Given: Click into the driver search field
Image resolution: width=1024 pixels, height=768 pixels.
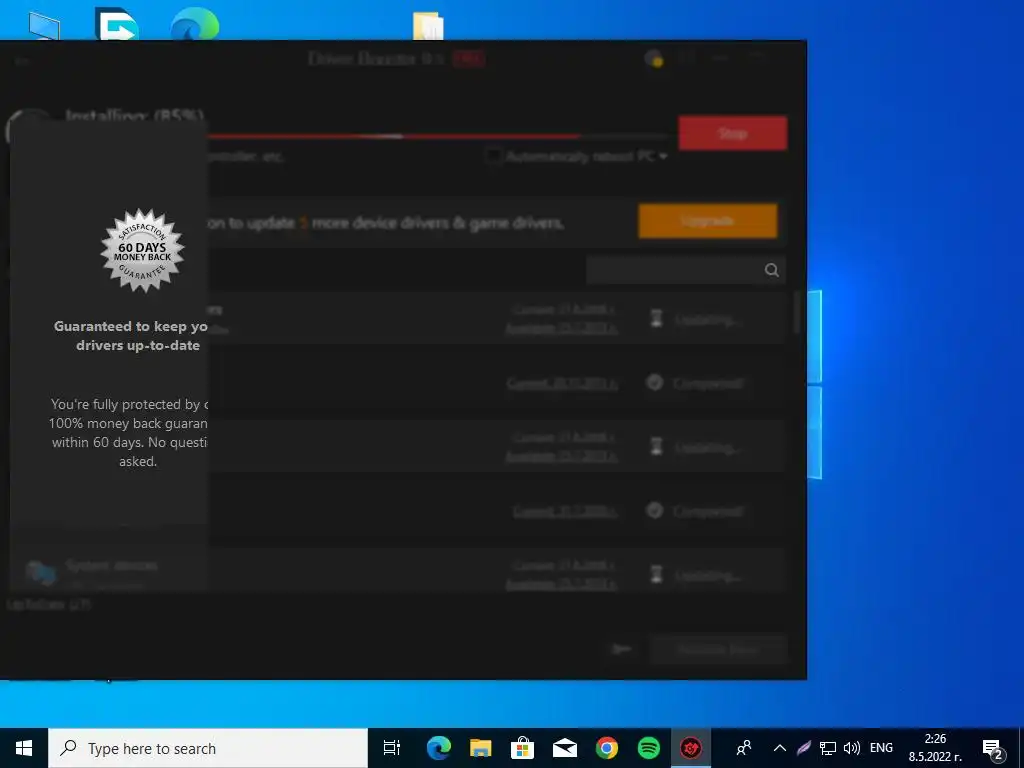Looking at the screenshot, I should (x=686, y=270).
